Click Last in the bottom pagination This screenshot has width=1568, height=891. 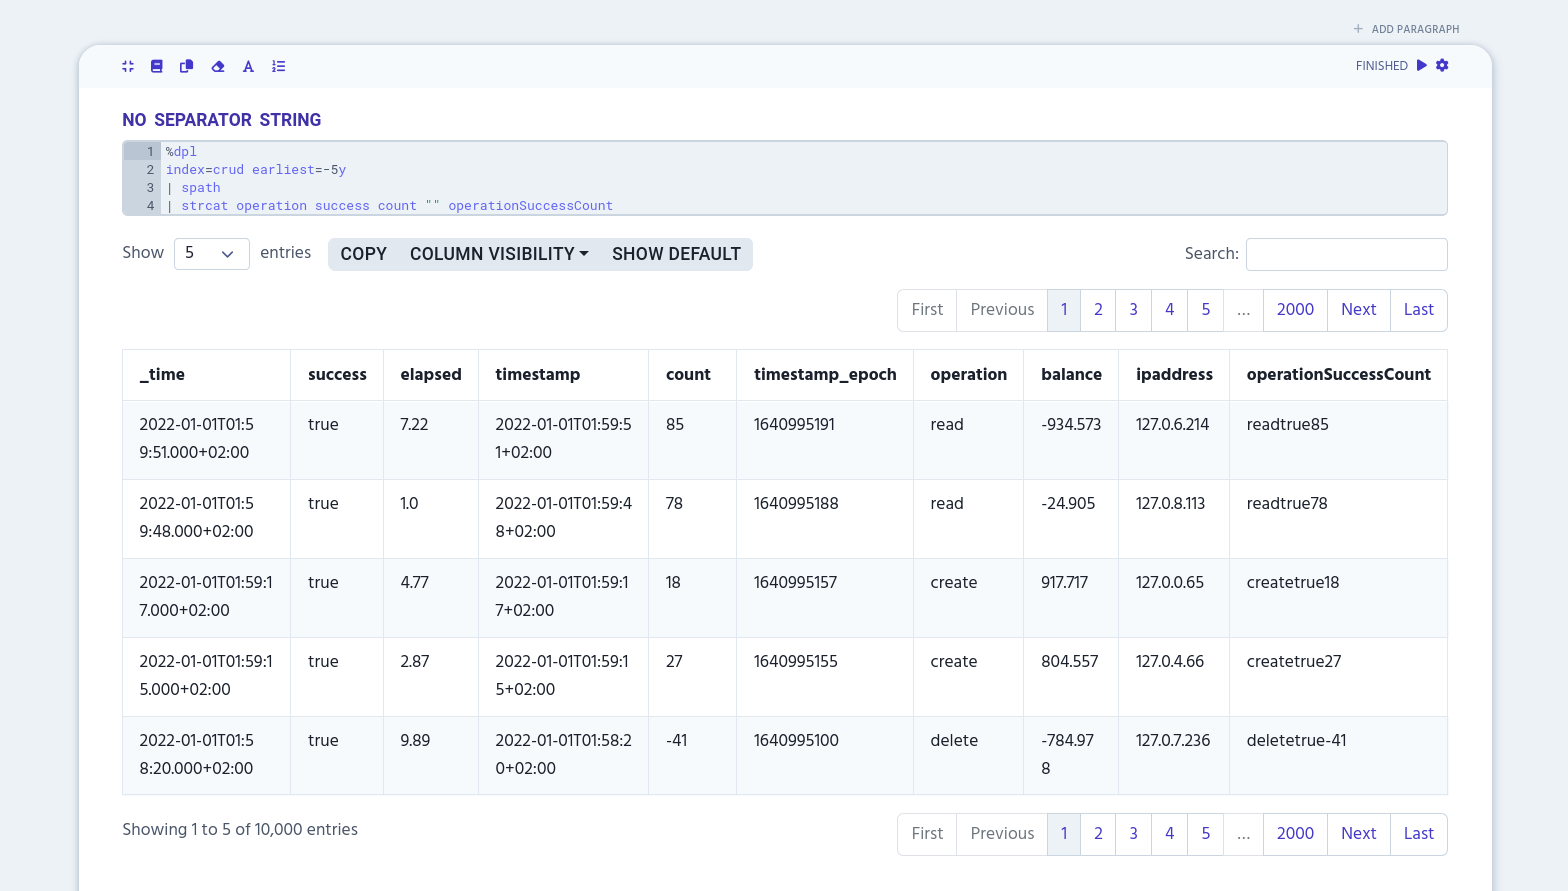[x=1419, y=834]
